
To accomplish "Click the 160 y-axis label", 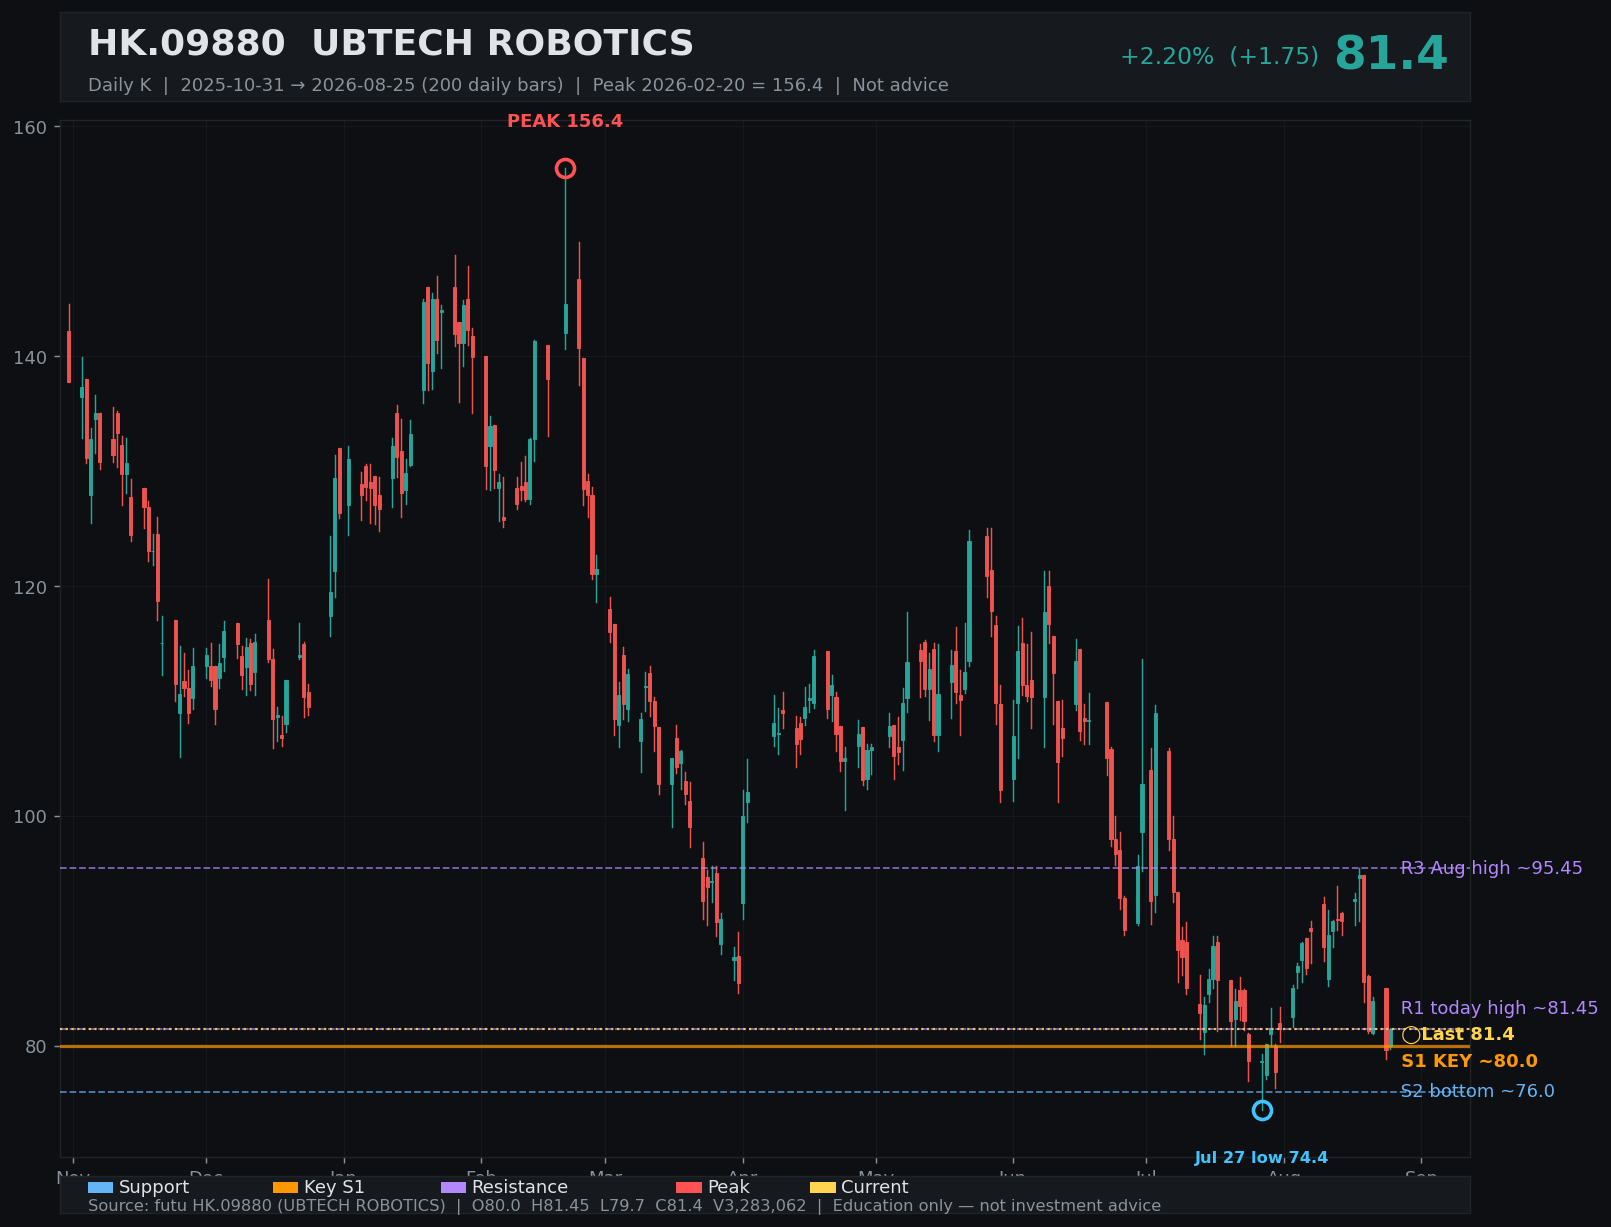I will [x=30, y=127].
